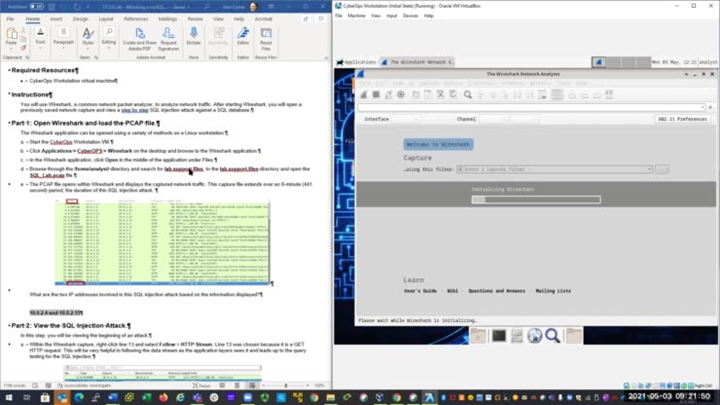Click the magnifier search icon in VM dock
The width and height of the screenshot is (720, 405).
(x=552, y=336)
